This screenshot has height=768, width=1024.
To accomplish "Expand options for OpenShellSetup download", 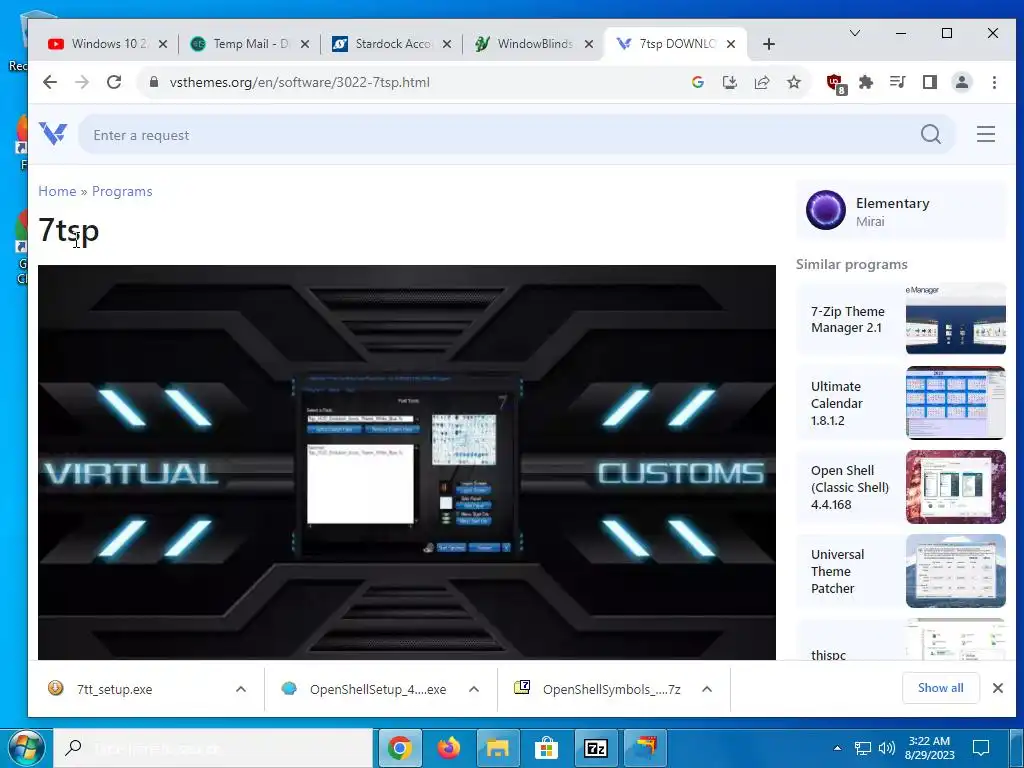I will (474, 689).
